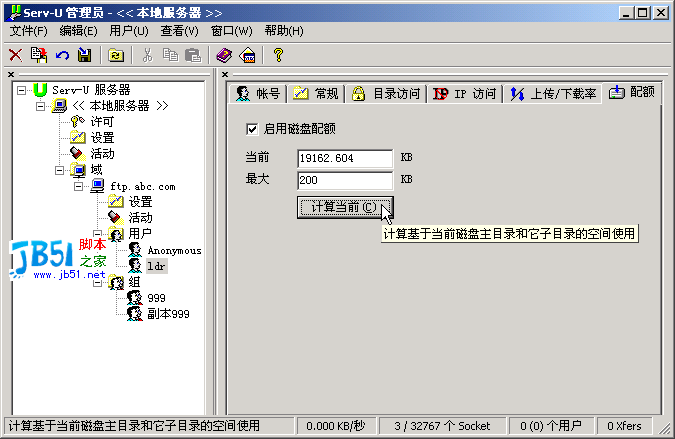
Task: Open the 帮助(H) menu
Action: pos(284,31)
